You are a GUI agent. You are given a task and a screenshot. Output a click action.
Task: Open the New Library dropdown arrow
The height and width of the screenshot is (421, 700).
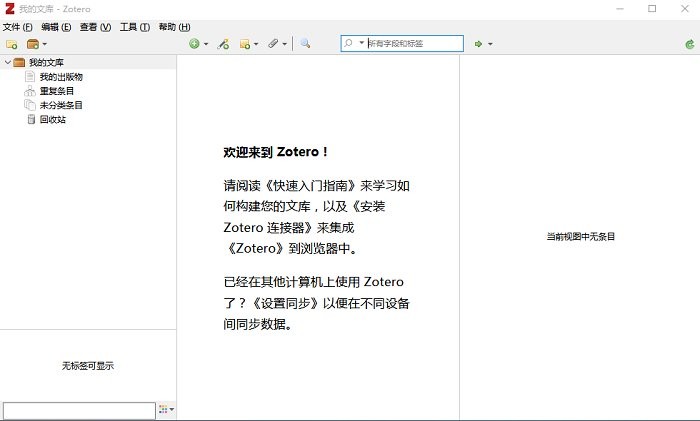[x=44, y=44]
